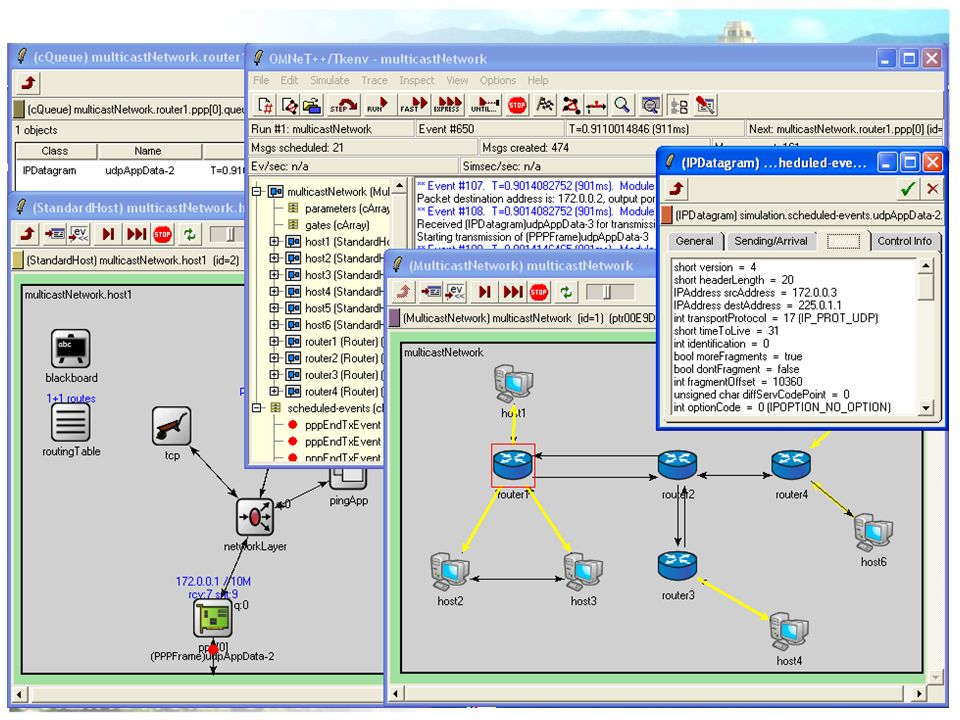Screen dimensions: 960x720
Task: Select the router1 module in network diagram
Action: click(513, 465)
